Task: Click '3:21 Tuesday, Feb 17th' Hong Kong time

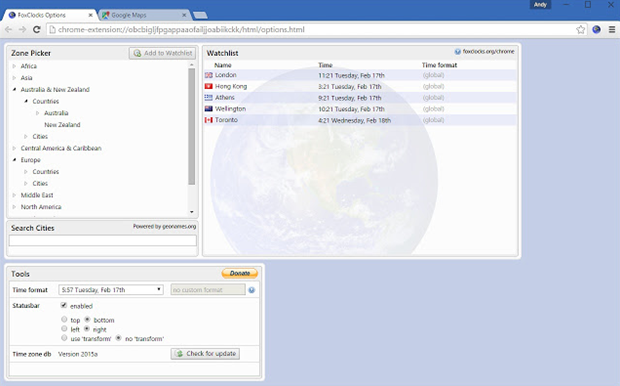Action: (x=350, y=87)
